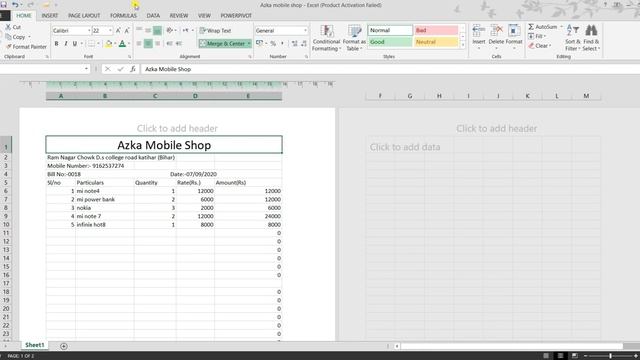Decrease font size with the shrink-font icon
This screenshot has width=640, height=360.
pyautogui.click(x=127, y=31)
